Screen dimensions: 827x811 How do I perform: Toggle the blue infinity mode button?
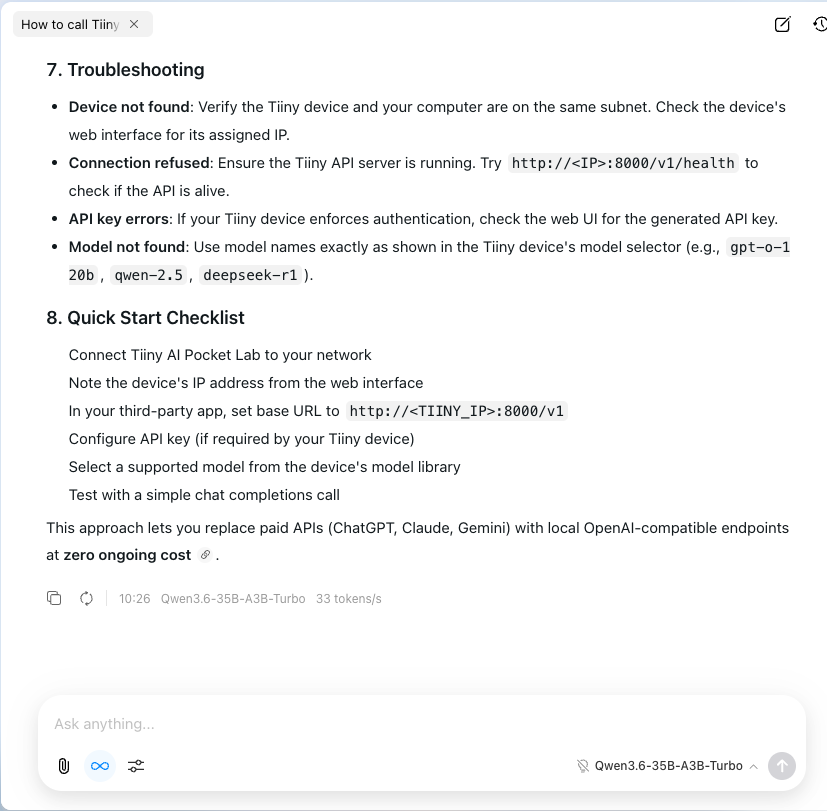pos(100,766)
